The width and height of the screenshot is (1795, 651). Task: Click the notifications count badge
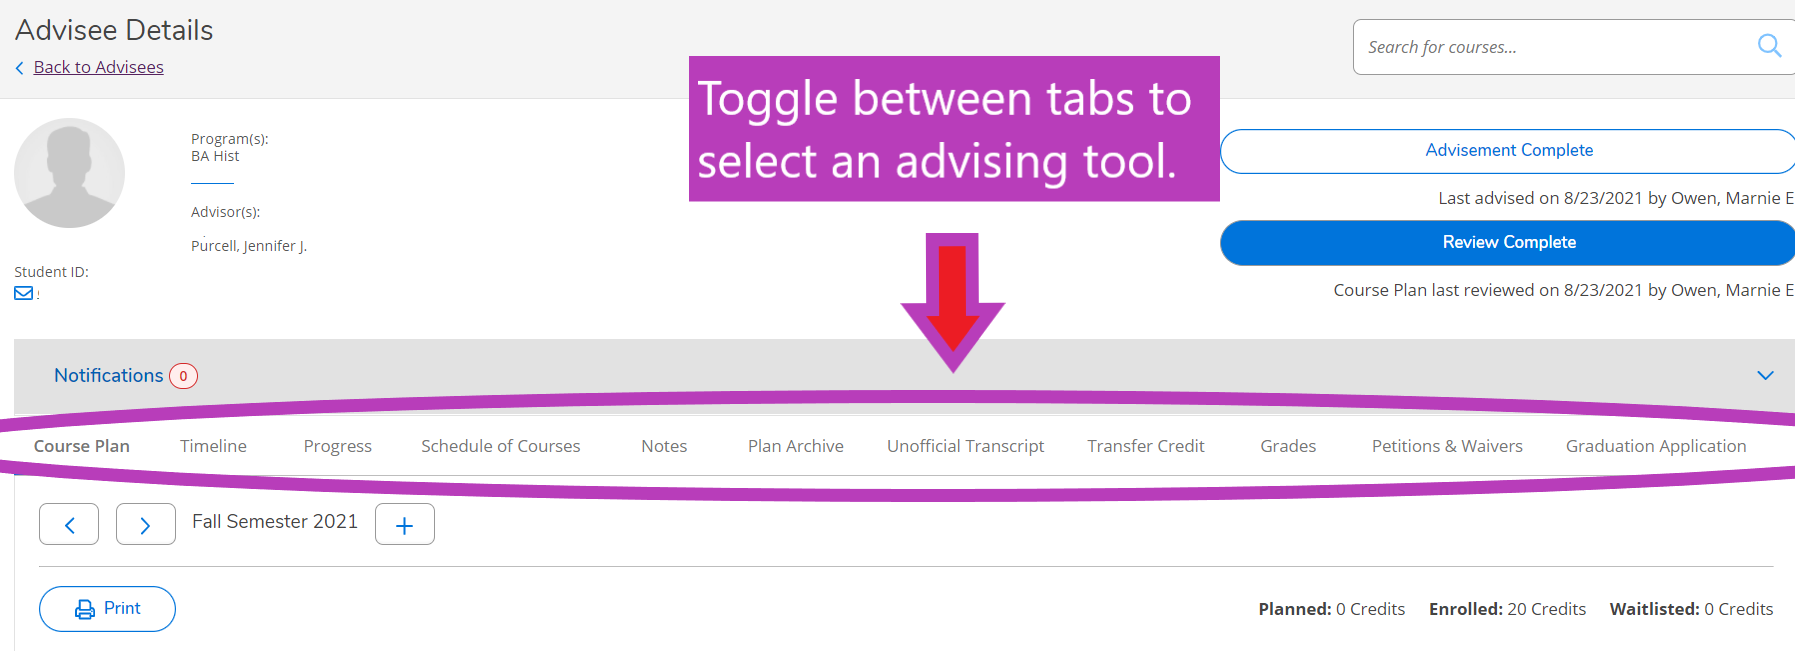183,376
